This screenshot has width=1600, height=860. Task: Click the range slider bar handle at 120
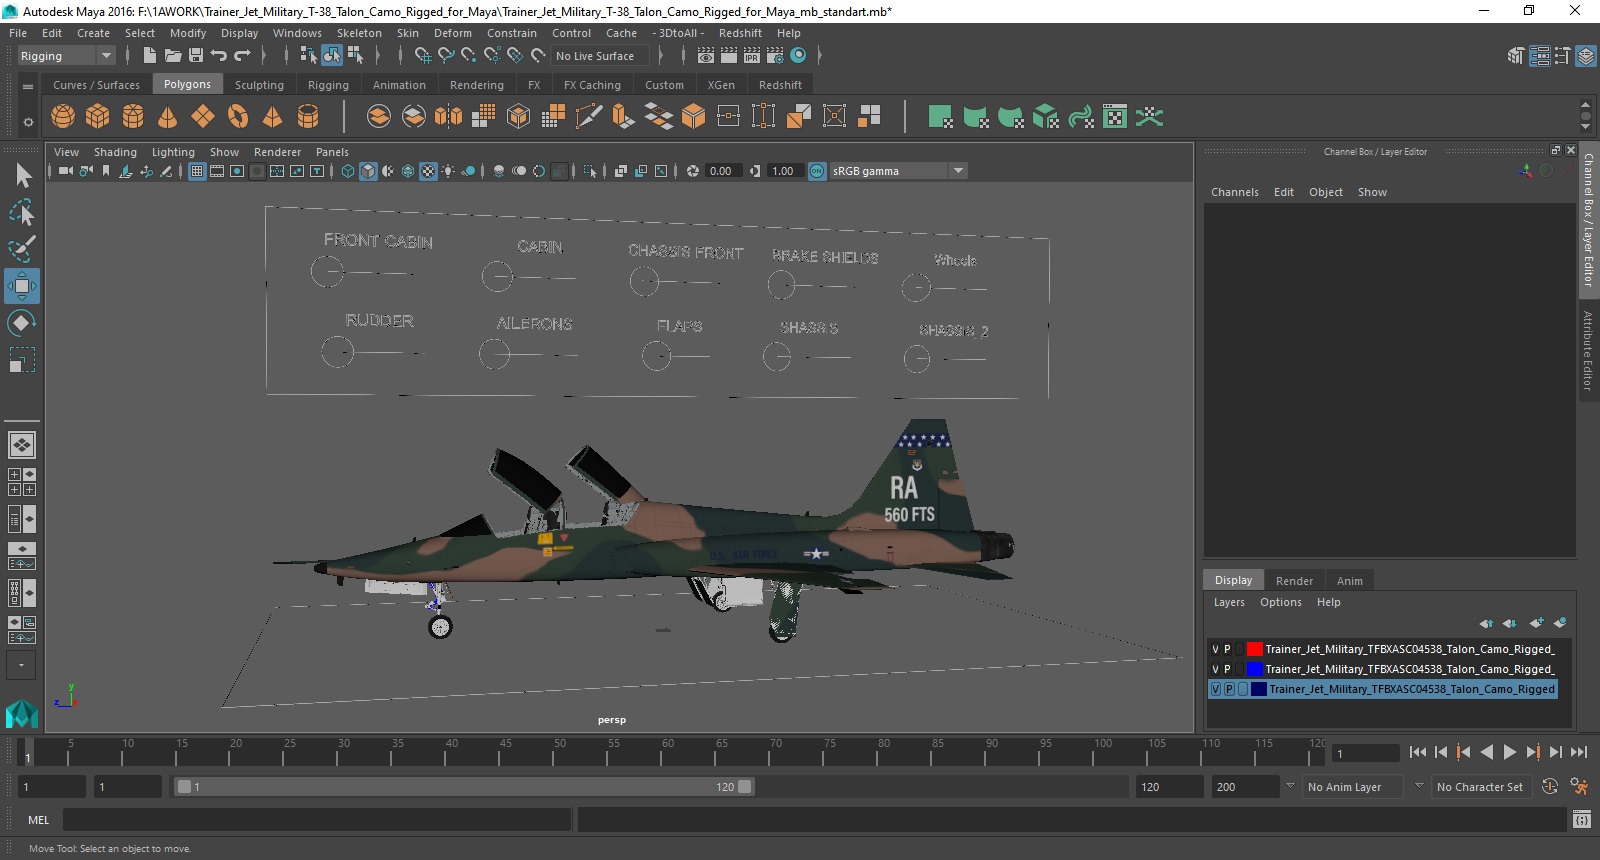[745, 787]
